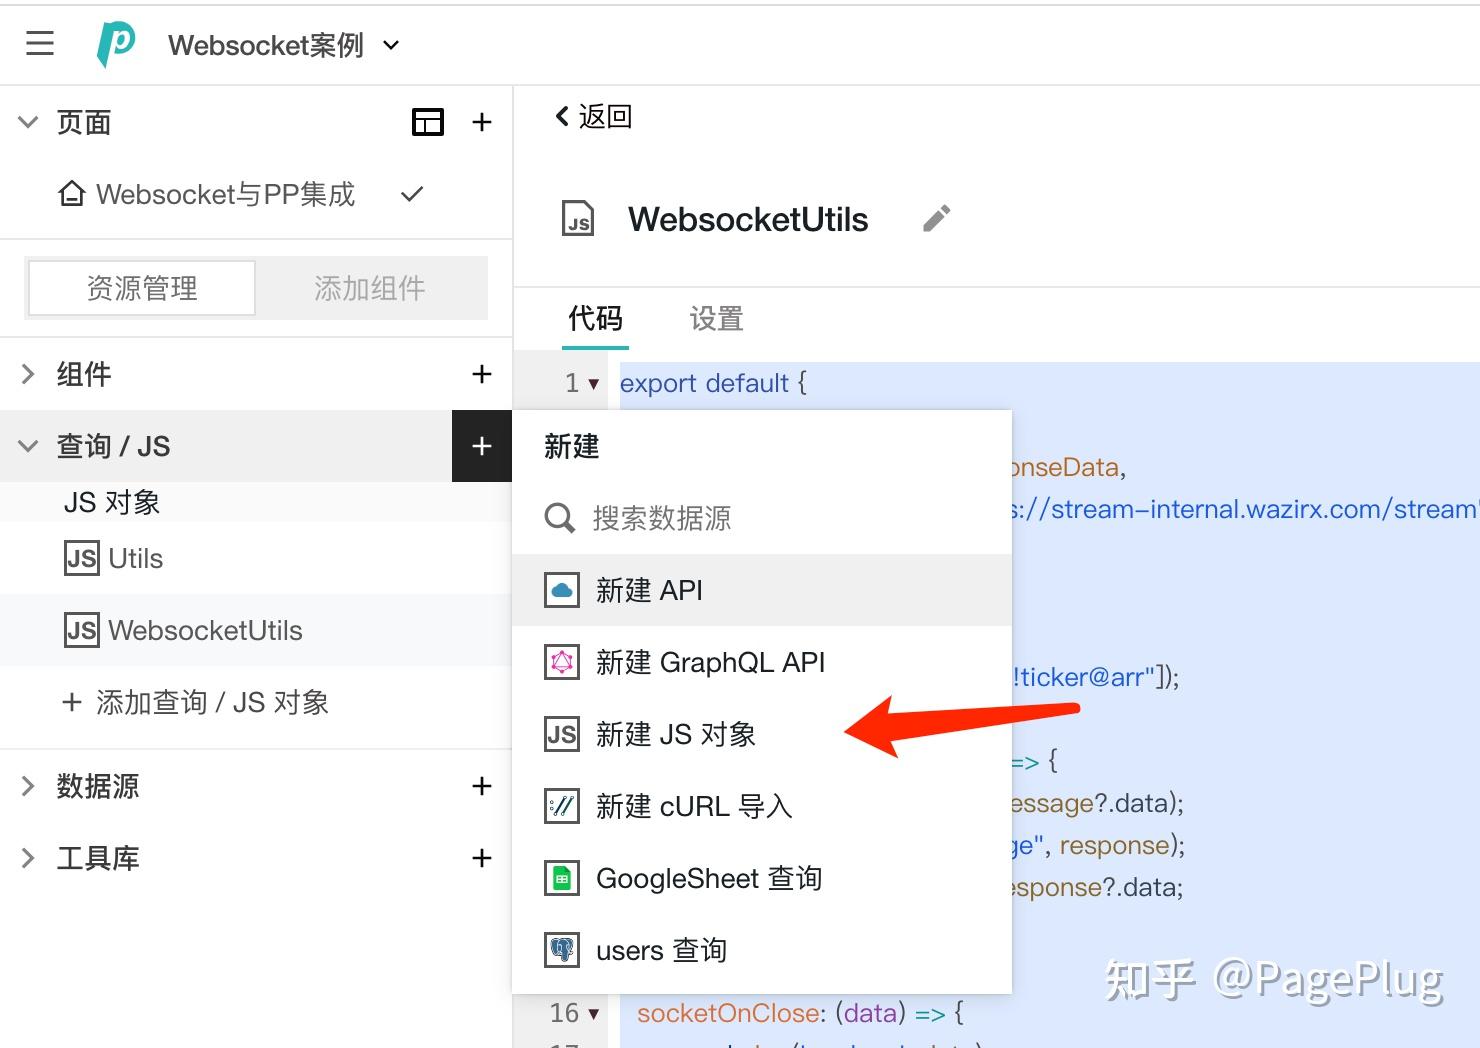Screen dimensions: 1480x1048
Task: Click the PagePlug logo icon
Action: coord(115,43)
